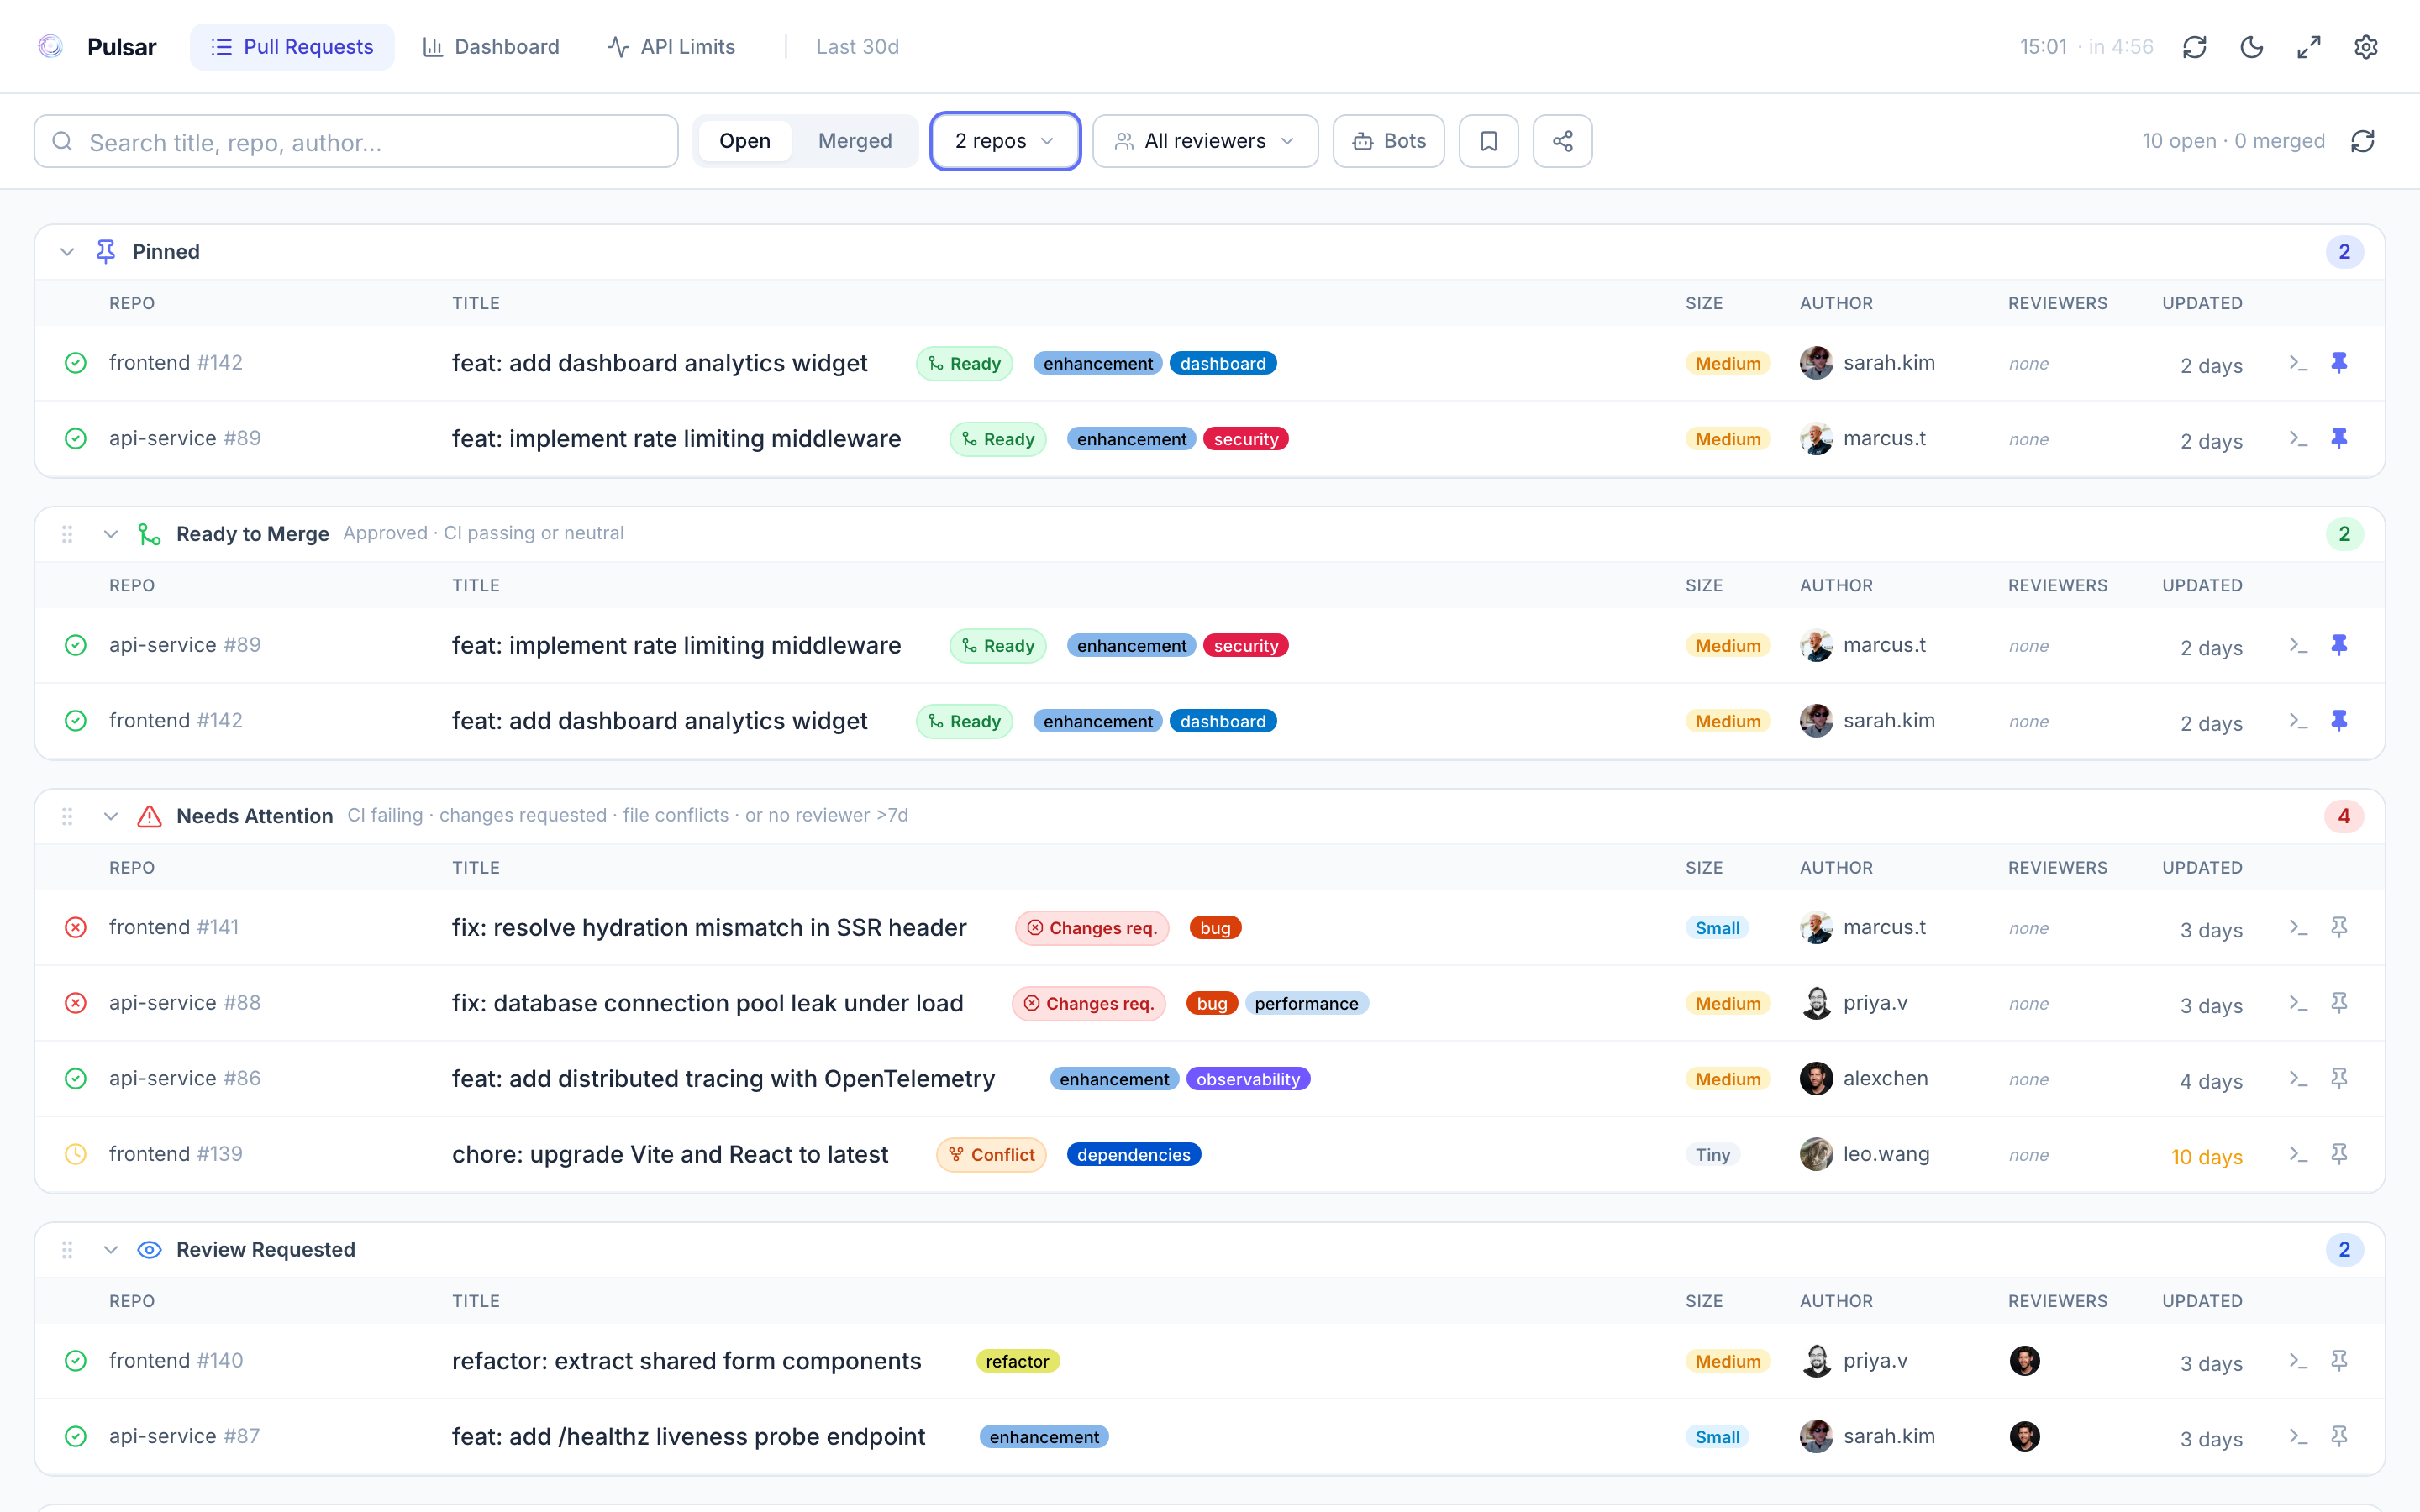Image resolution: width=2420 pixels, height=1512 pixels.
Task: Collapse the Needs Attention section
Action: coord(110,815)
